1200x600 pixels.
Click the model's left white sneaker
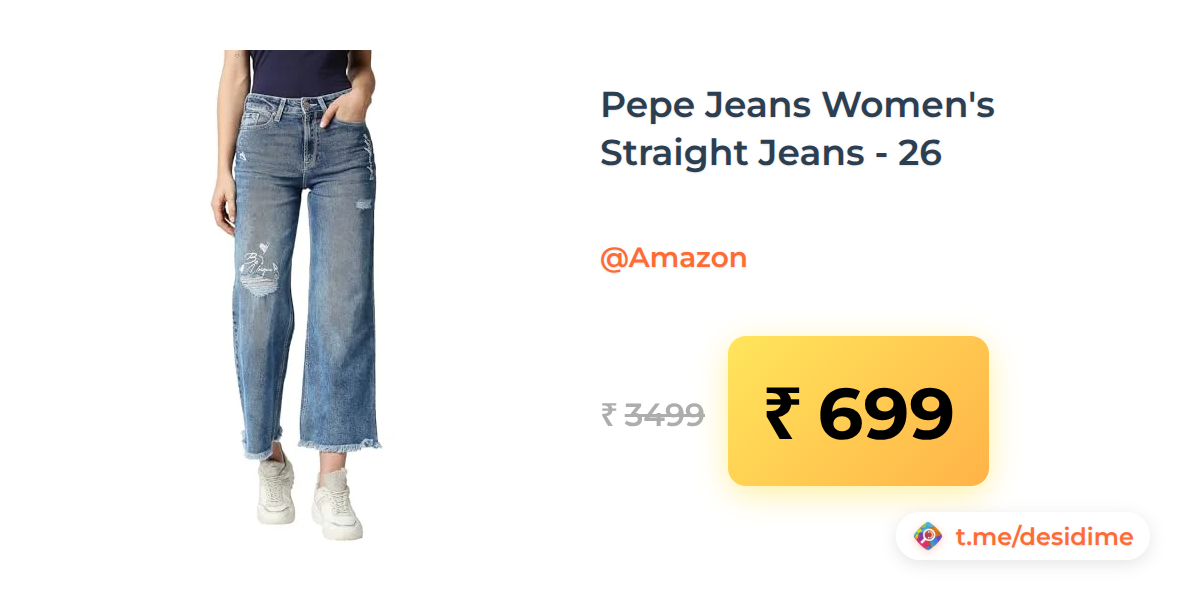click(336, 506)
